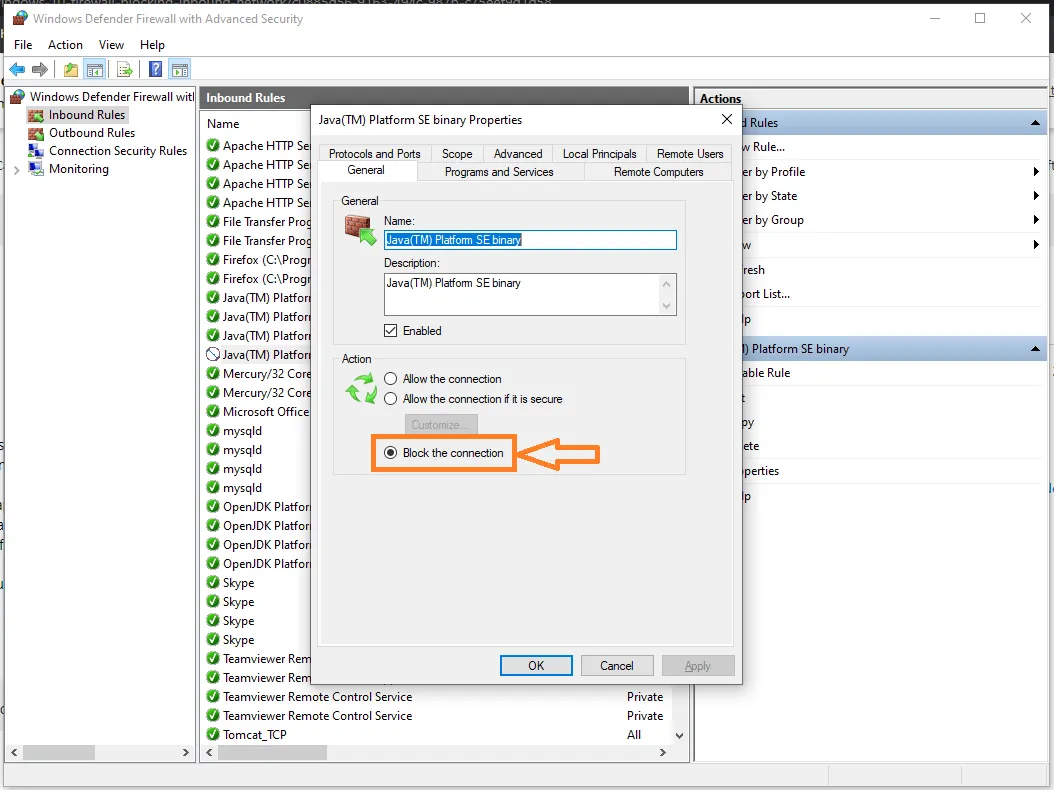
Task: Click green check icon beside Microsoft Office rule
Action: 213,411
